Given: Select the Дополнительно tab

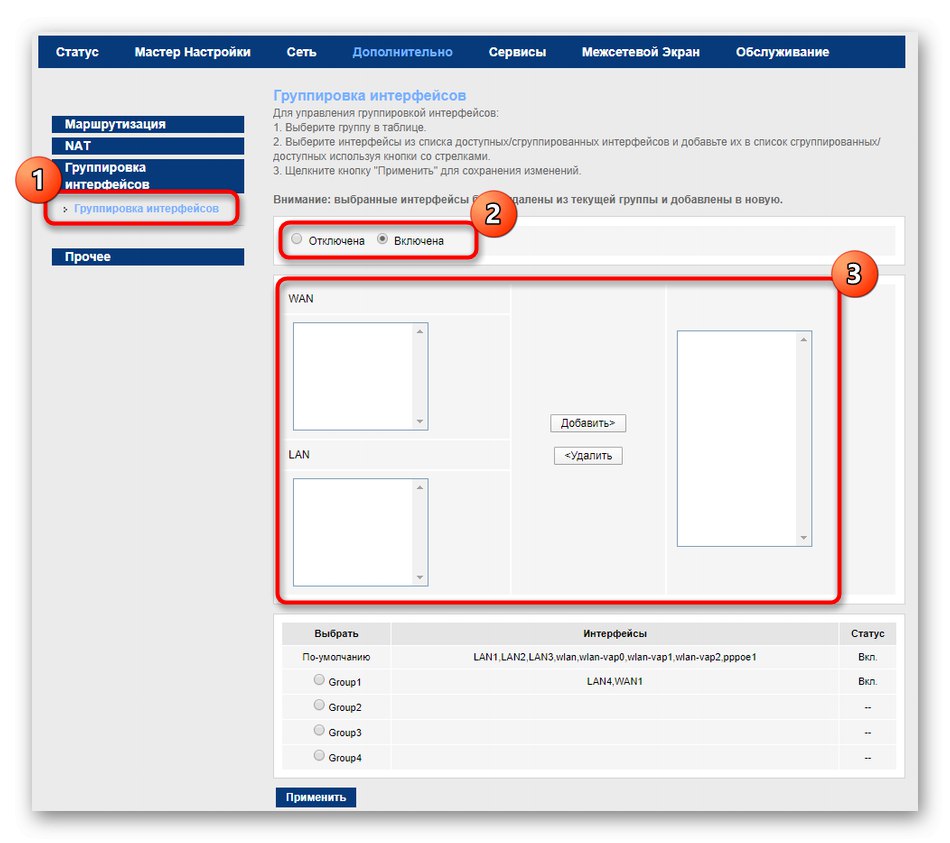Looking at the screenshot, I should click(x=402, y=52).
